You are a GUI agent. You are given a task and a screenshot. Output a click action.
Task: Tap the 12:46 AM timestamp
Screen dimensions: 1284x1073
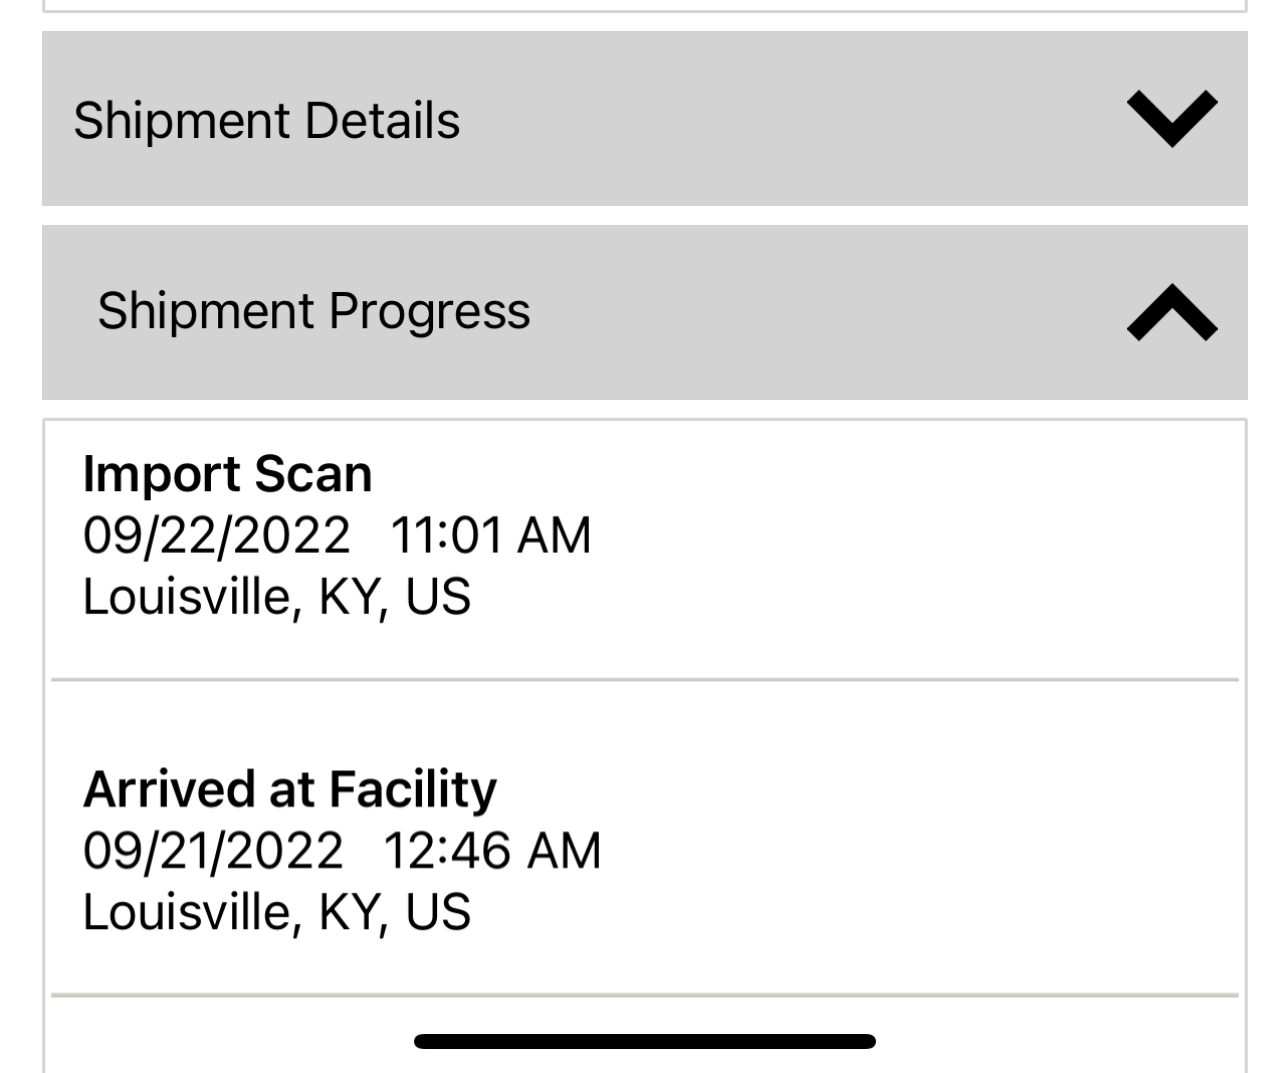(x=492, y=851)
